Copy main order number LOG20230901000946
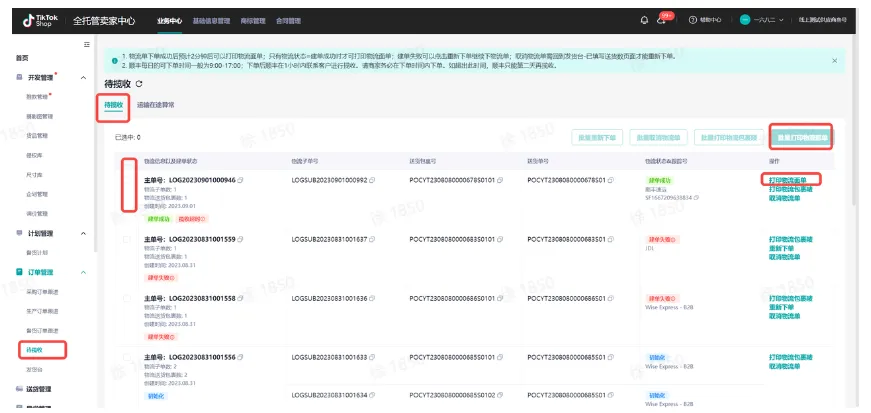Viewport: 871px width, 413px height. pos(241,180)
